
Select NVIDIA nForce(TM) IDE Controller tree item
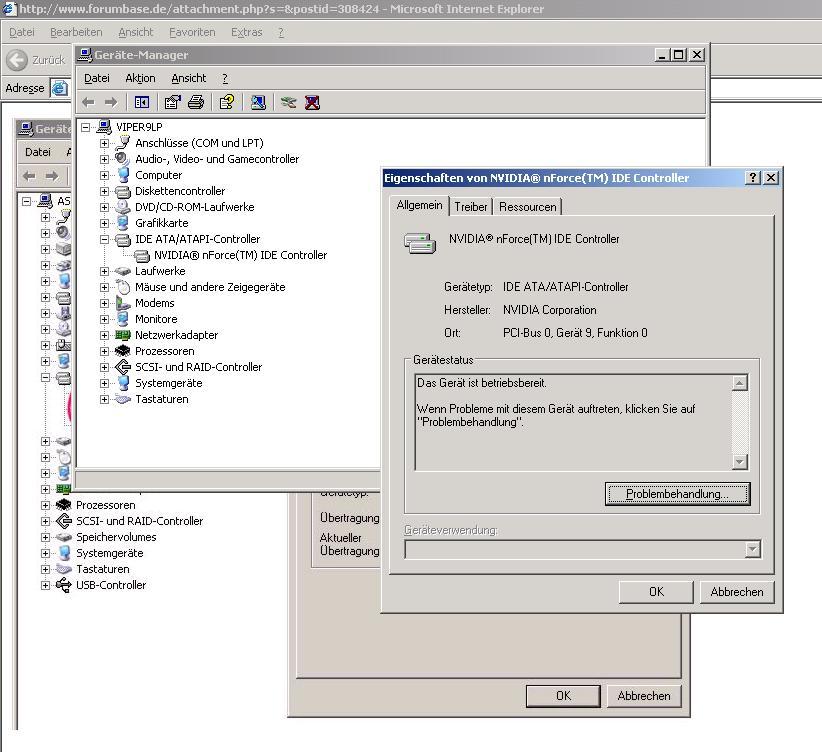coord(240,255)
